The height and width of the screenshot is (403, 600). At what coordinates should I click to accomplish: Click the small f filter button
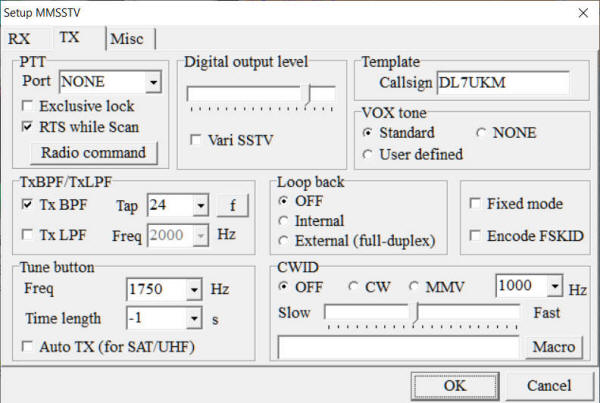(232, 206)
